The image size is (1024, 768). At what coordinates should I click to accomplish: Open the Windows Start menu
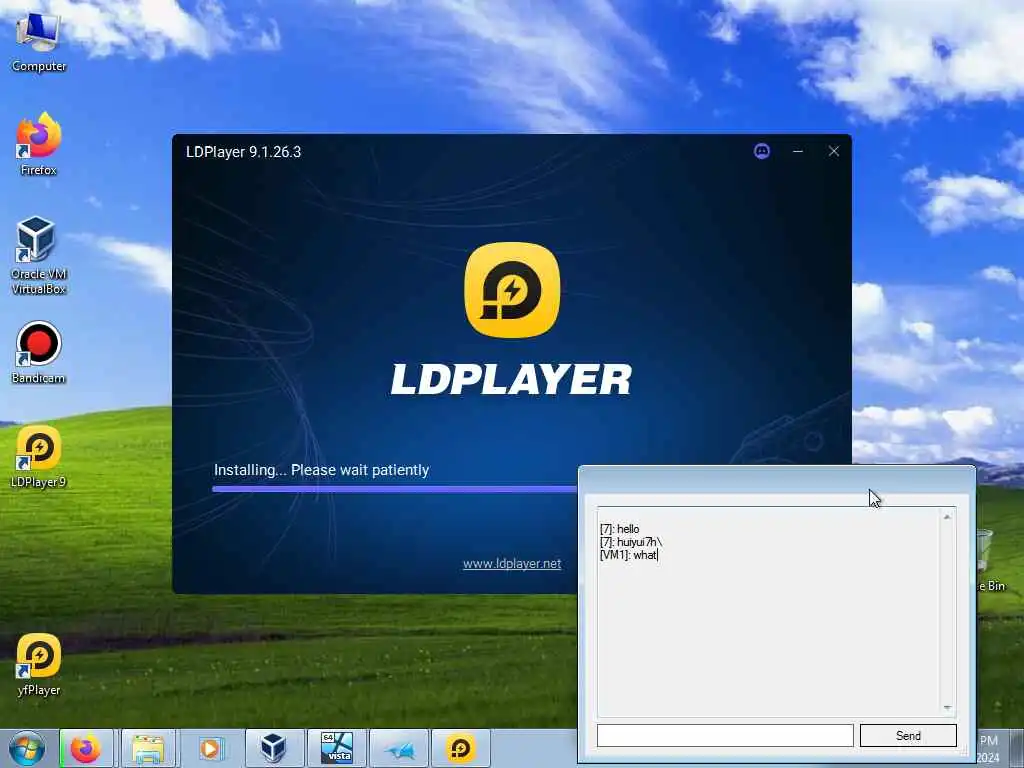27,748
